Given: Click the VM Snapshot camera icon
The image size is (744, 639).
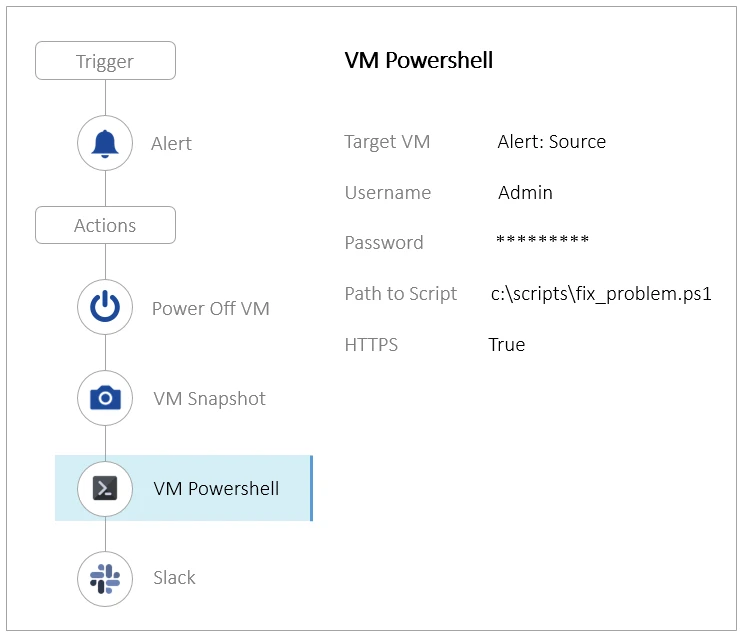Looking at the screenshot, I should pyautogui.click(x=105, y=398).
